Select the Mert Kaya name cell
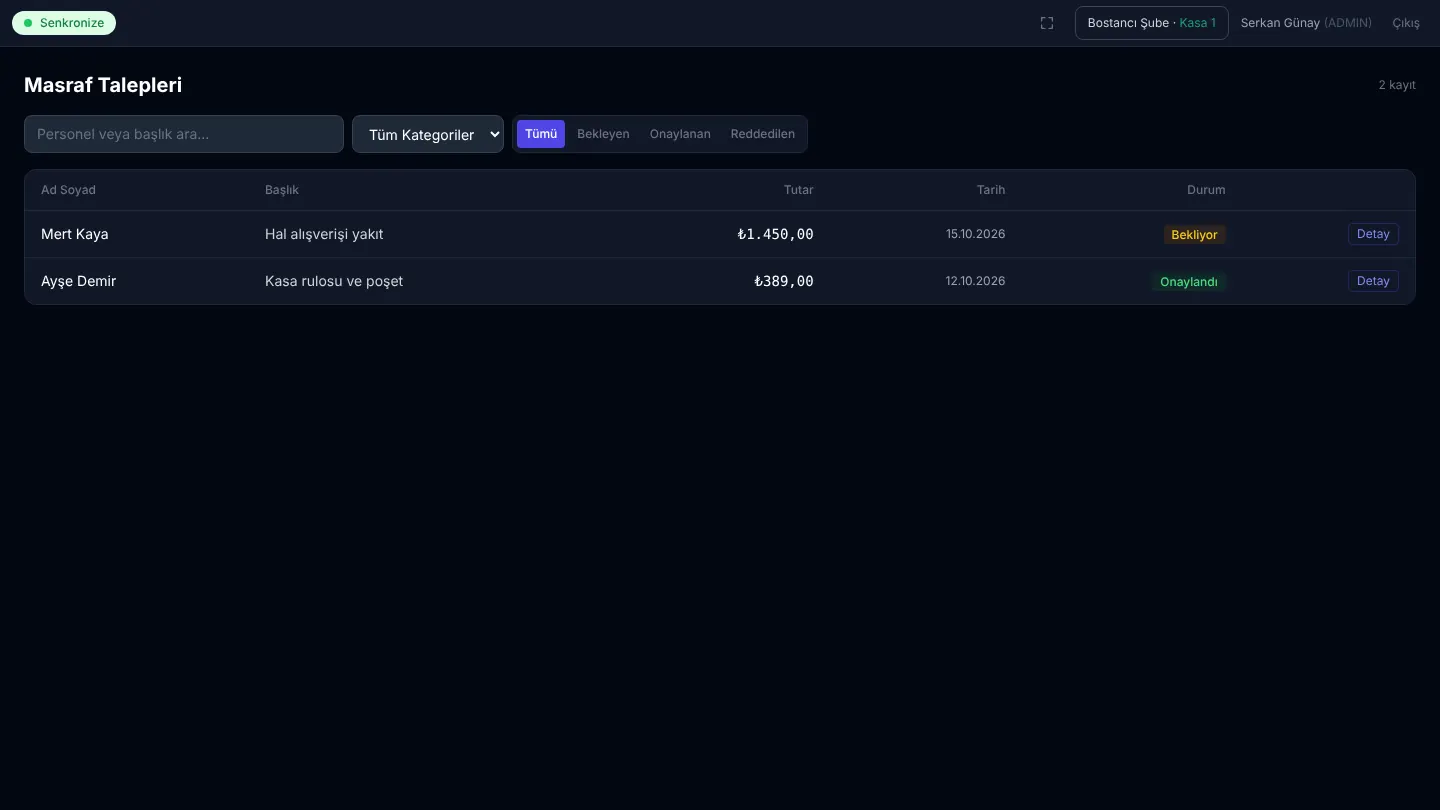The height and width of the screenshot is (810, 1440). coord(75,234)
